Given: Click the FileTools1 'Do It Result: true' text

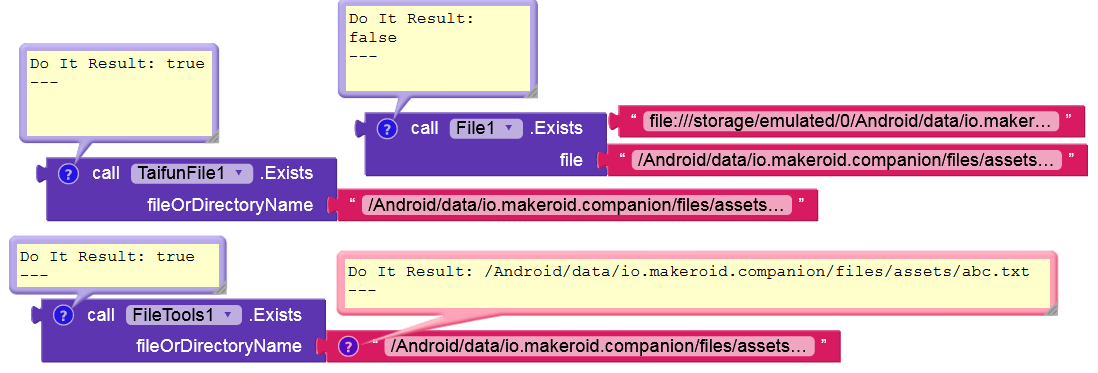Looking at the screenshot, I should tap(107, 257).
